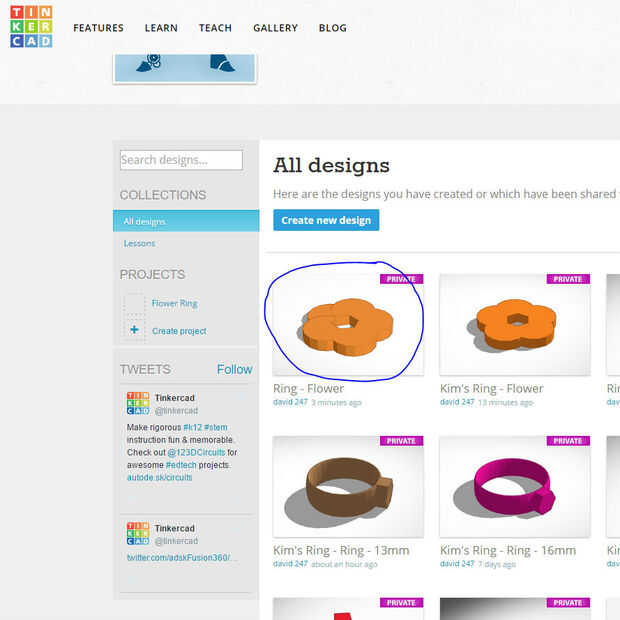Click Follow link in Tweets section

[234, 369]
